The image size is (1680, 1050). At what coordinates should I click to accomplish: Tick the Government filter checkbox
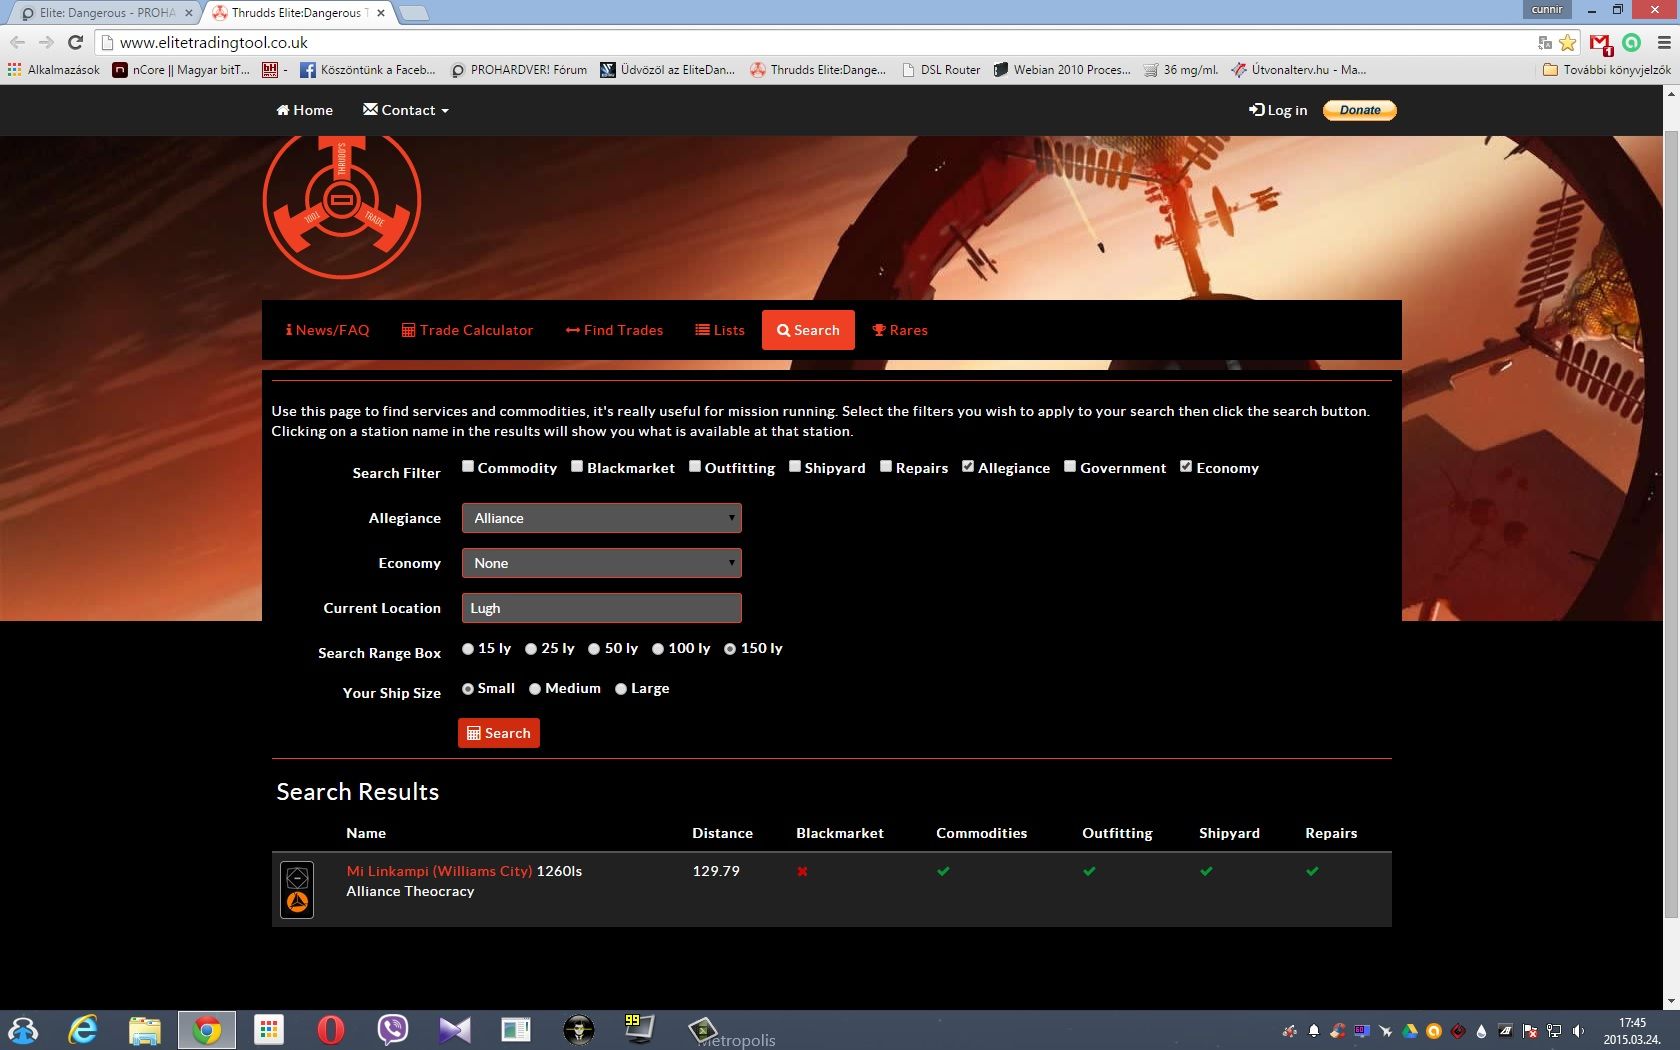coord(1070,466)
